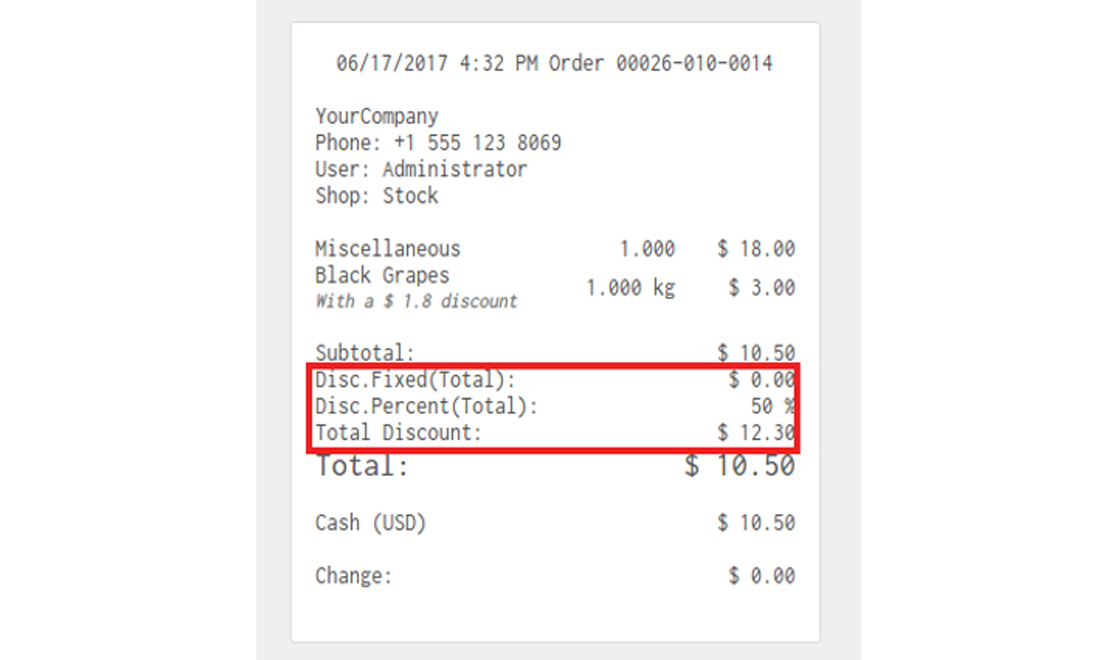Click the Total Discount amount $ 12.30
This screenshot has height=660, width=1114.
click(x=756, y=433)
